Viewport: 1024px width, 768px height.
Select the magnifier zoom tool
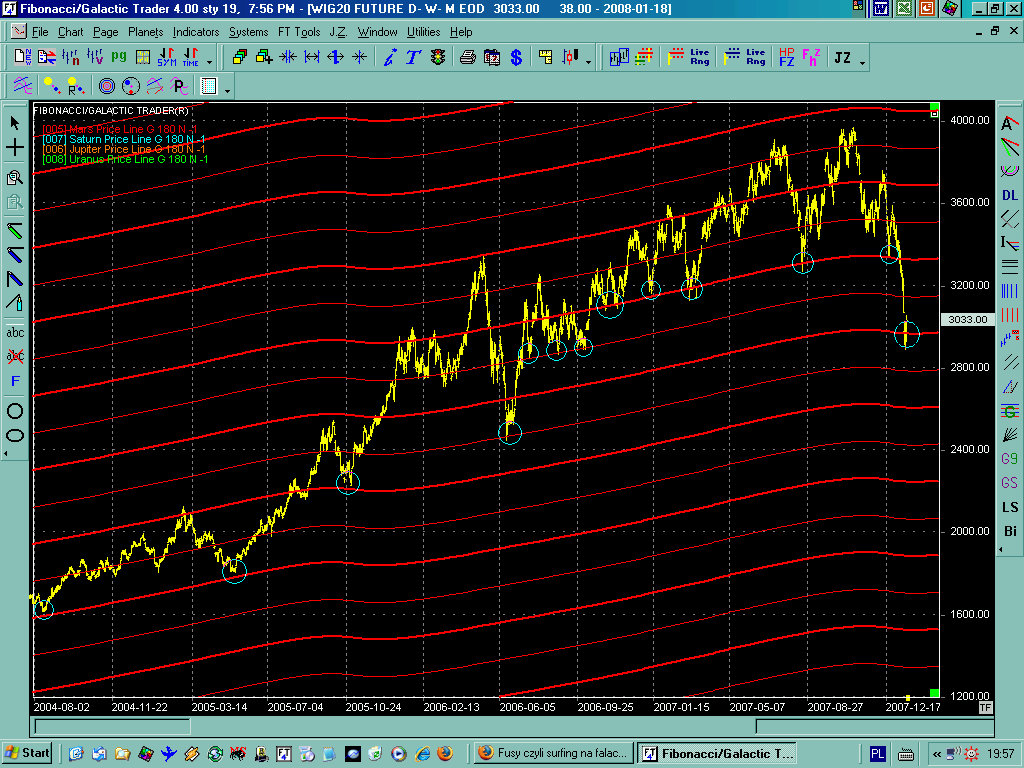click(x=15, y=178)
